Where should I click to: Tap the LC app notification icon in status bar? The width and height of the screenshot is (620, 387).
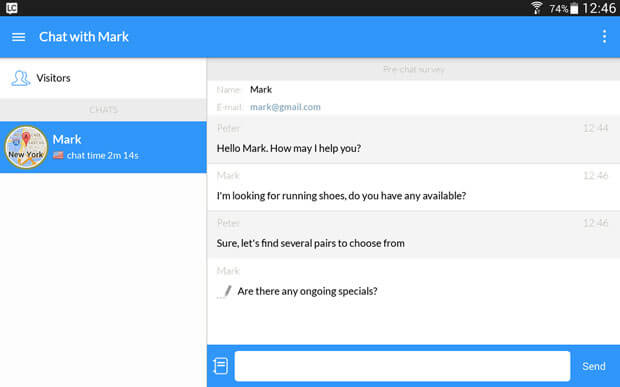coord(12,8)
